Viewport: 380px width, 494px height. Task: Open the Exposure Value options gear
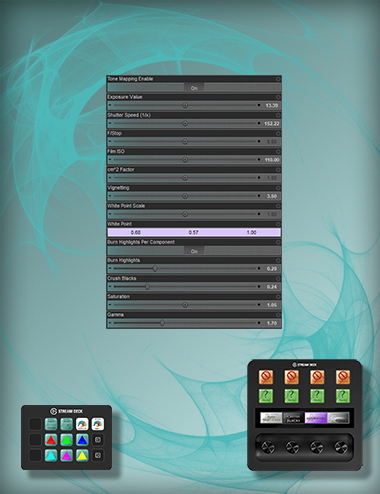[278, 97]
